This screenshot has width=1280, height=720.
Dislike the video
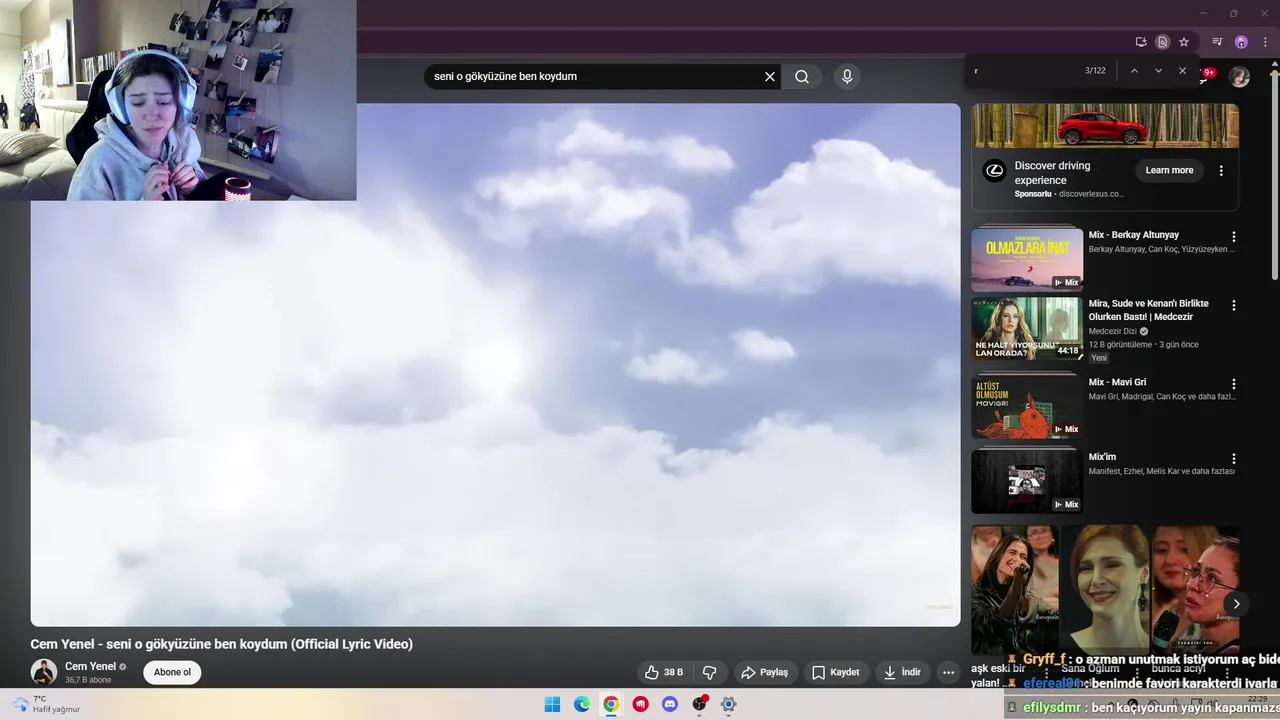pos(710,672)
